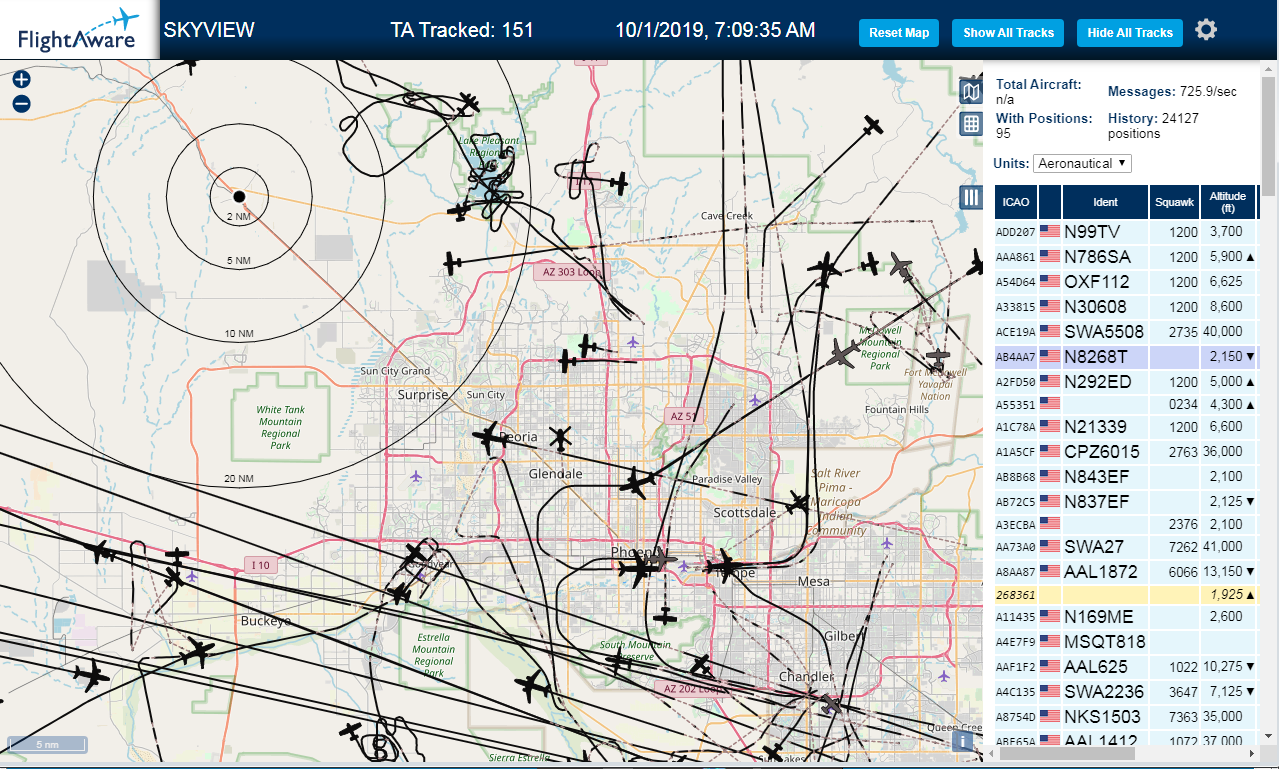Click the Messages 725.9/sec statistic

click(x=1172, y=91)
